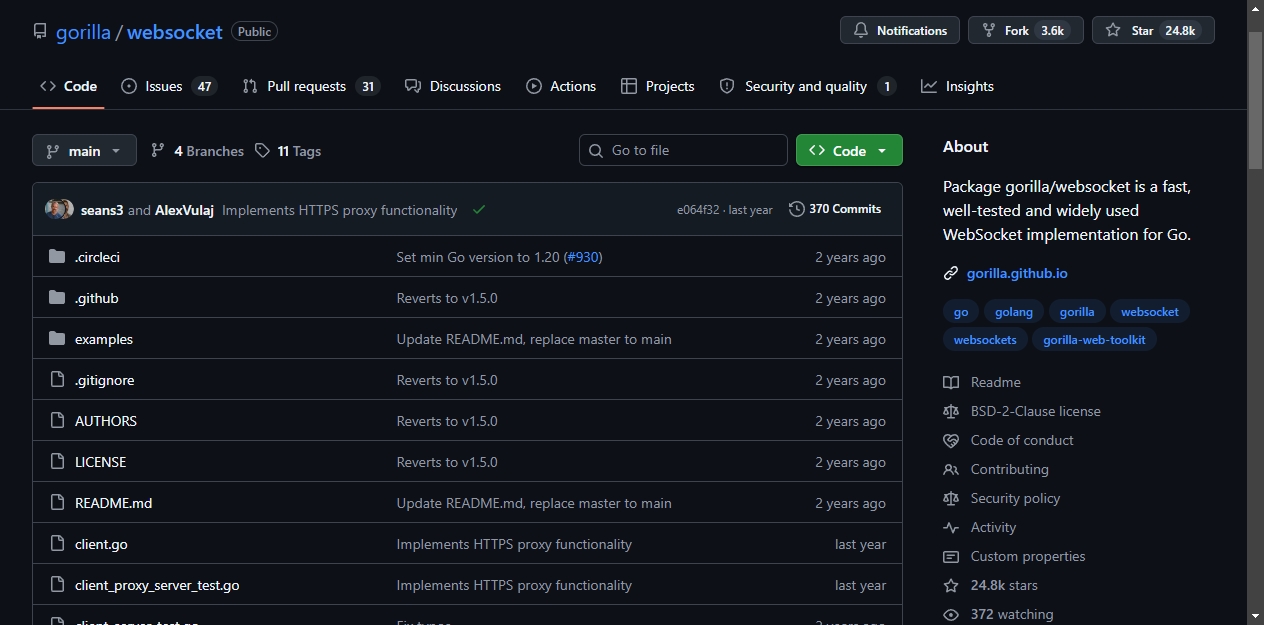Click the examples folder icon
The width and height of the screenshot is (1264, 625).
coord(57,339)
